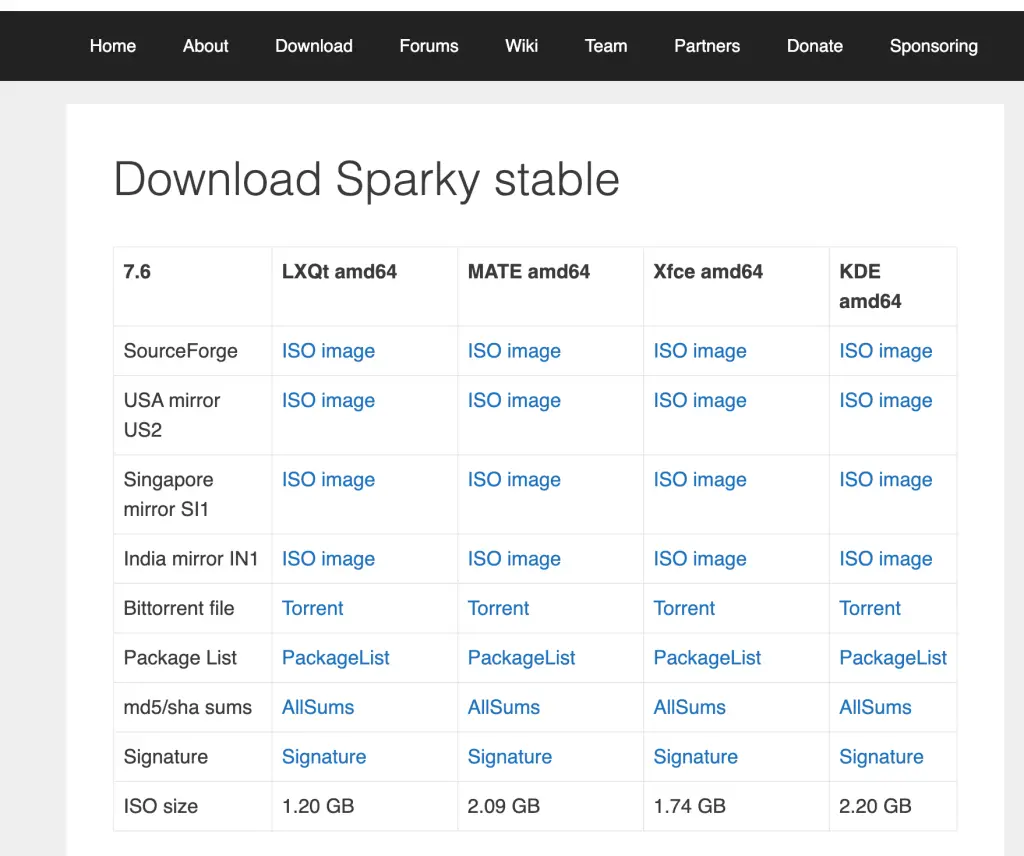
Task: Open the Wiki page
Action: click(x=521, y=46)
